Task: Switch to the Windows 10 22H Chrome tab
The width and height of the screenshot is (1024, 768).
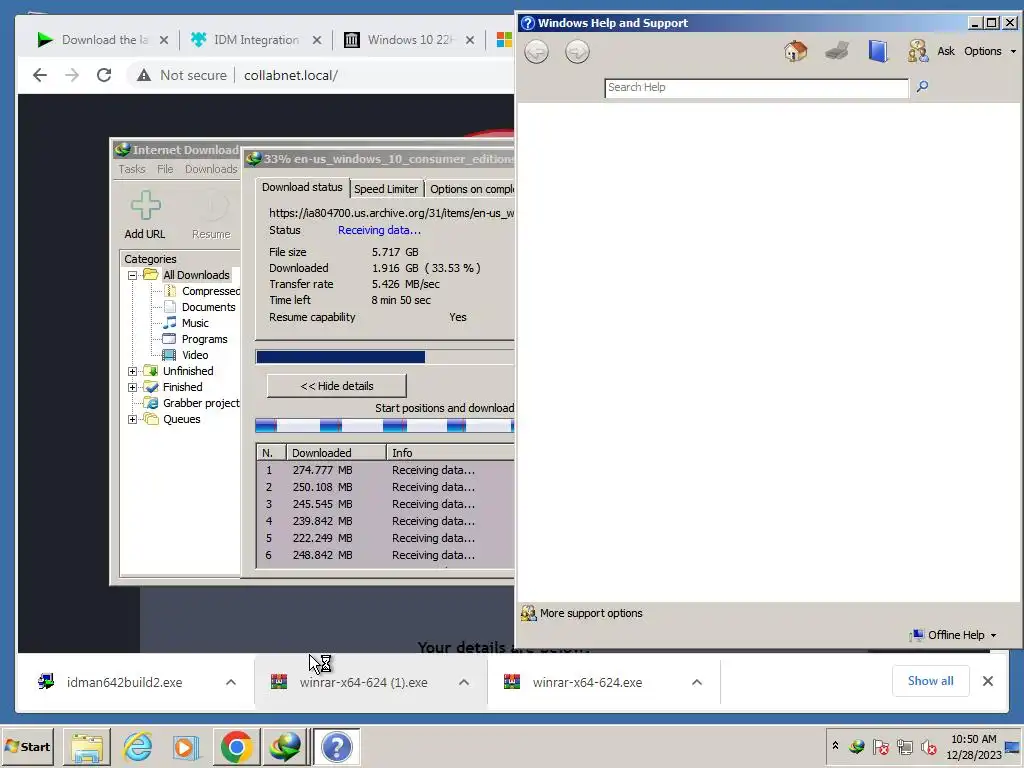Action: pos(410,40)
